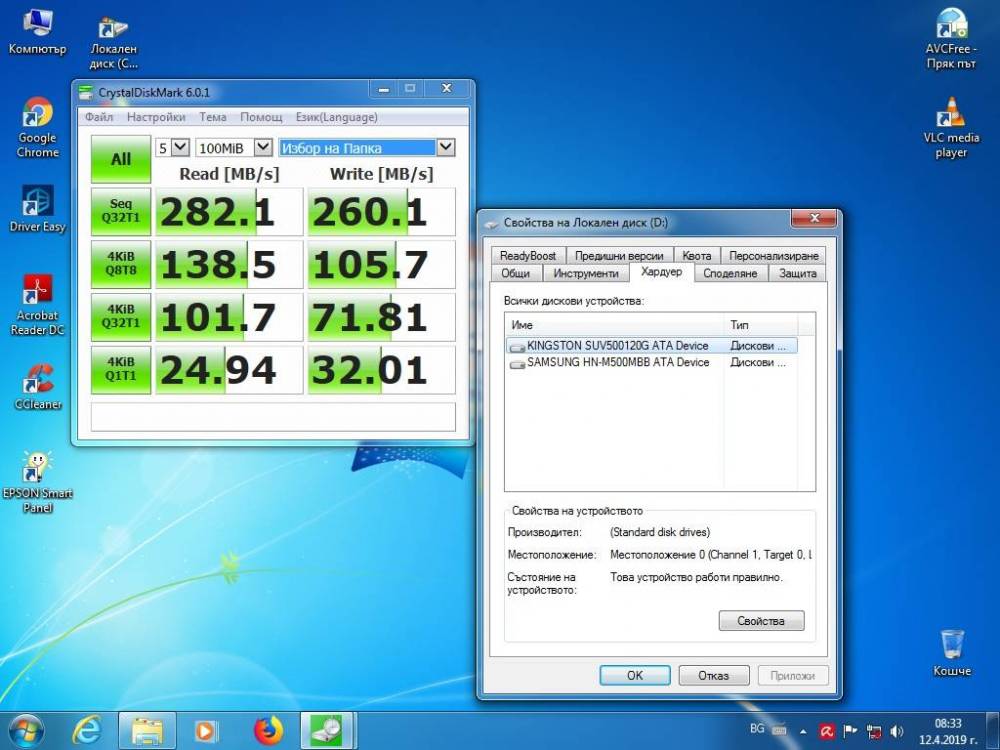
Task: Run the 4KiB Q1T1 test
Action: tap(121, 369)
